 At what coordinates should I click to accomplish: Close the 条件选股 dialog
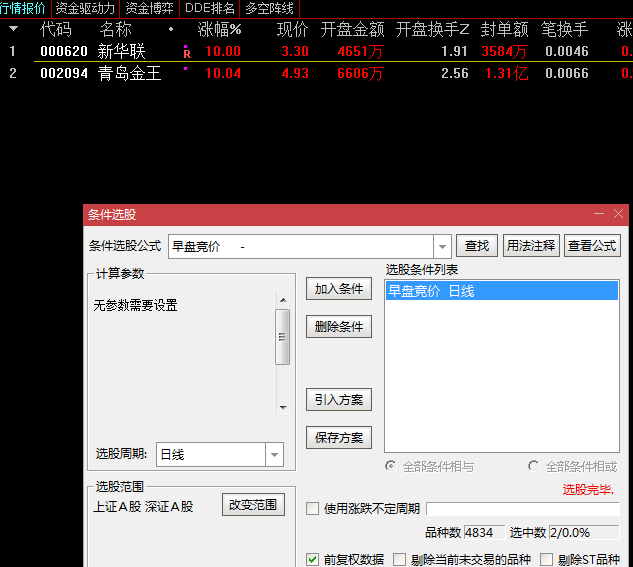click(618, 214)
